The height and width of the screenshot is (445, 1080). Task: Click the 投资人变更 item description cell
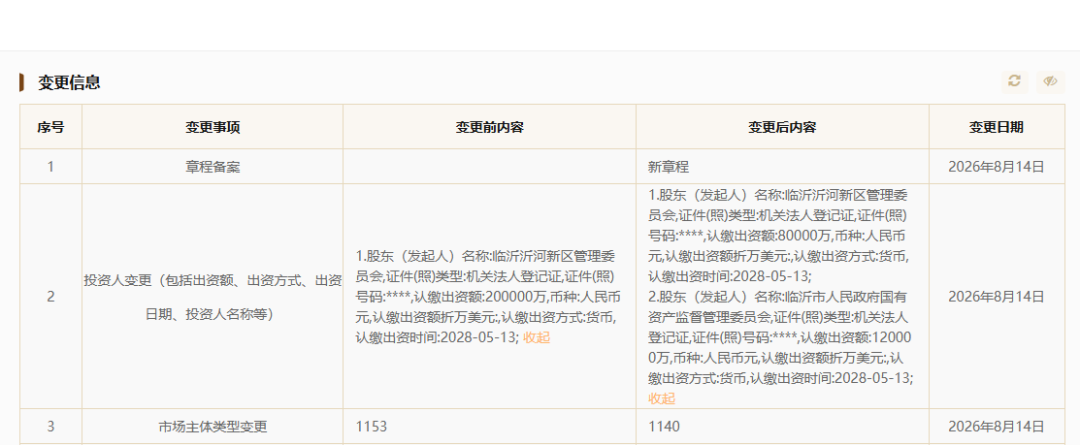213,297
